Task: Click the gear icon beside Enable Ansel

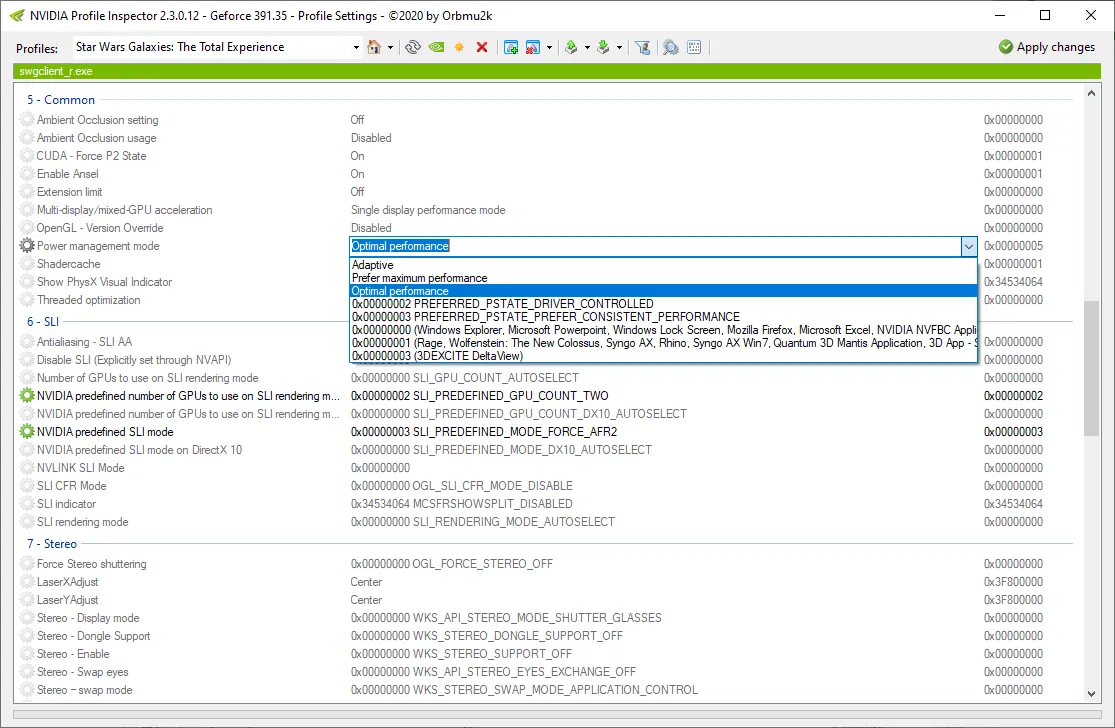Action: tap(27, 173)
